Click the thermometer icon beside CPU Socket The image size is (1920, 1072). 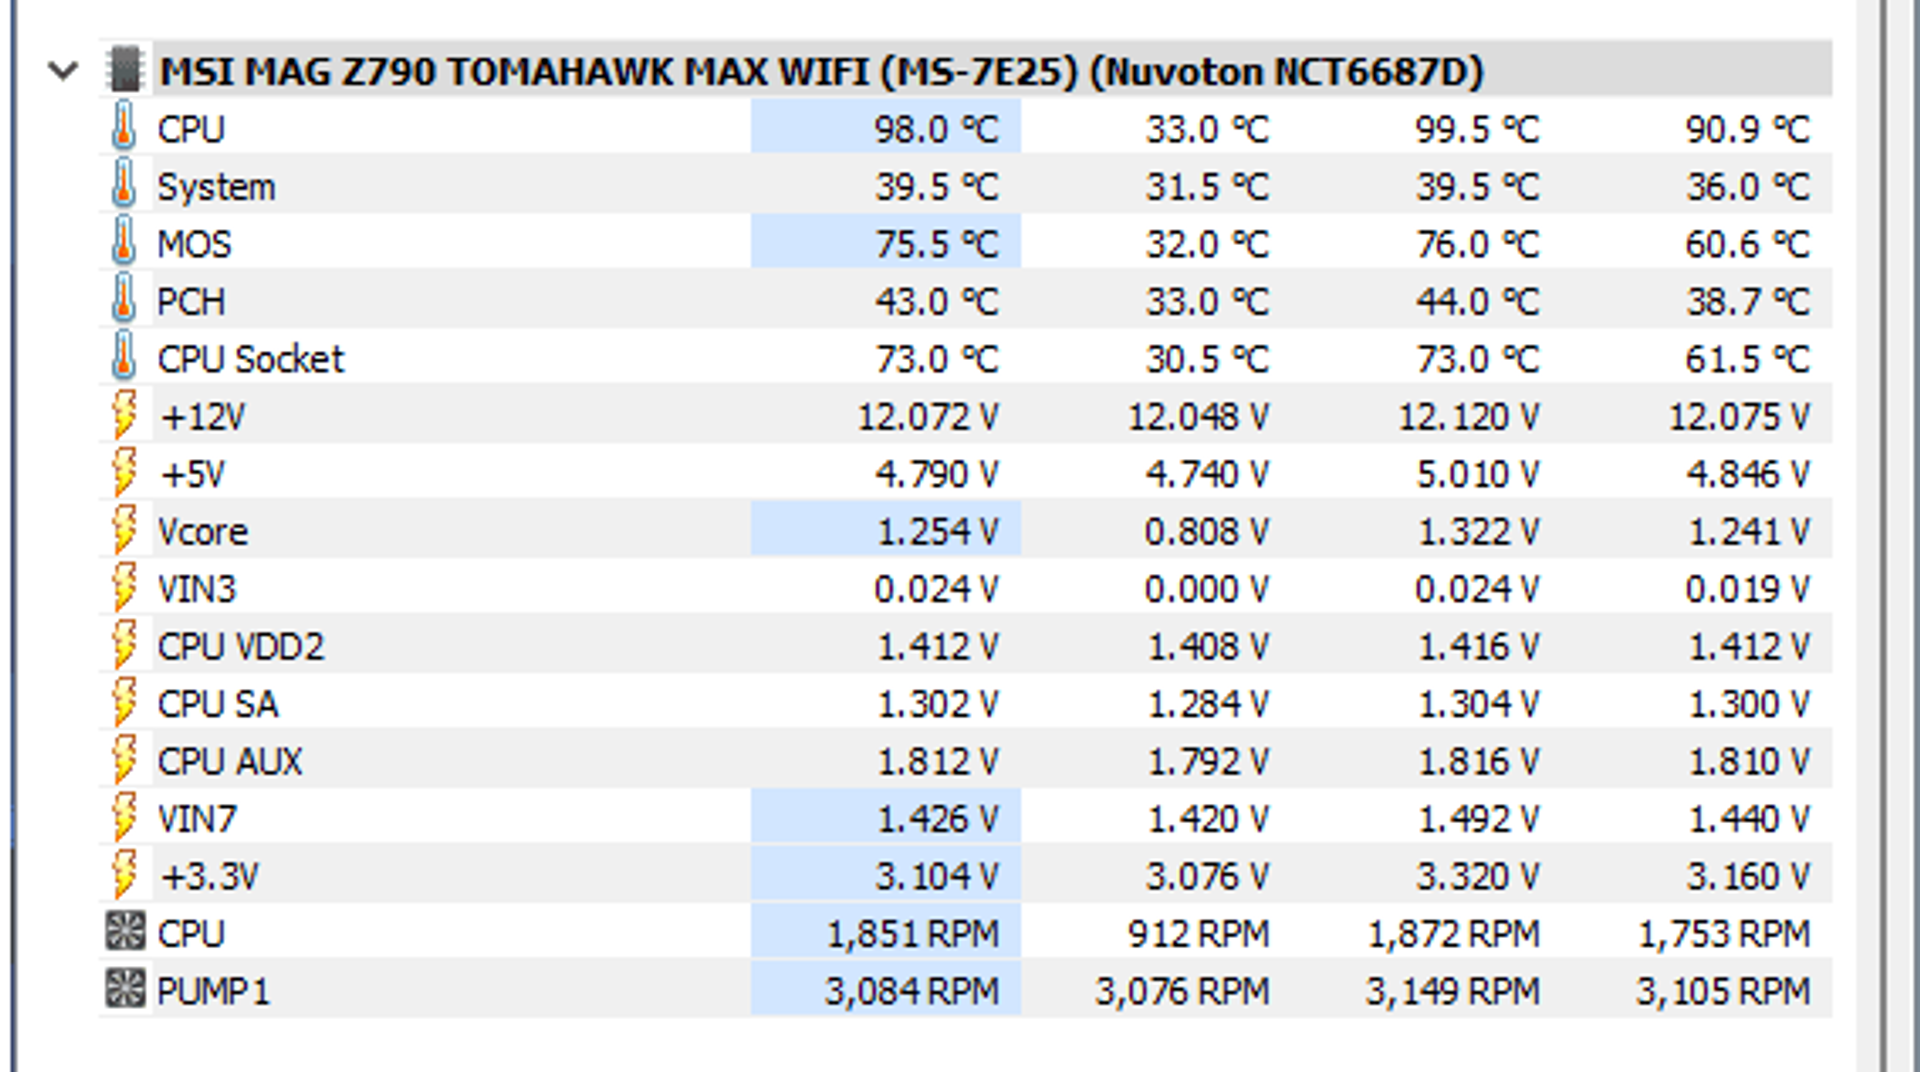click(123, 357)
